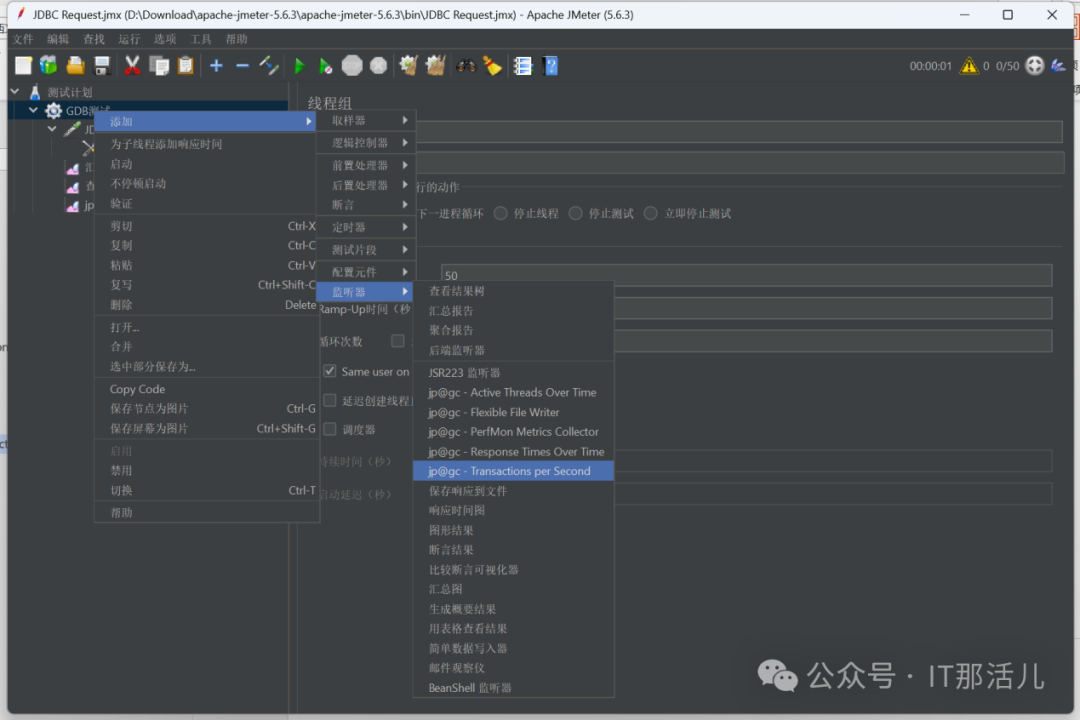Click the test plan flask icon

tap(34, 92)
